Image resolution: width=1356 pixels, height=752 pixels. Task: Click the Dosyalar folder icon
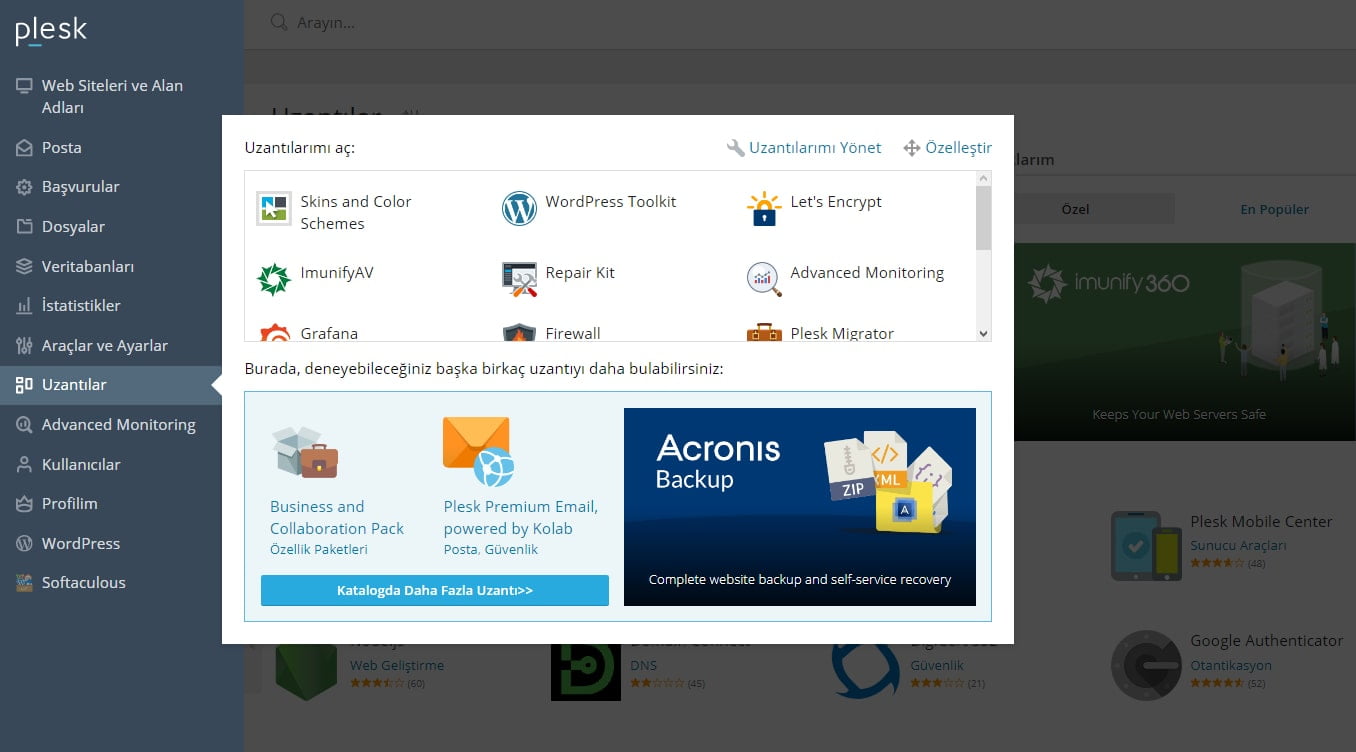click(x=24, y=227)
